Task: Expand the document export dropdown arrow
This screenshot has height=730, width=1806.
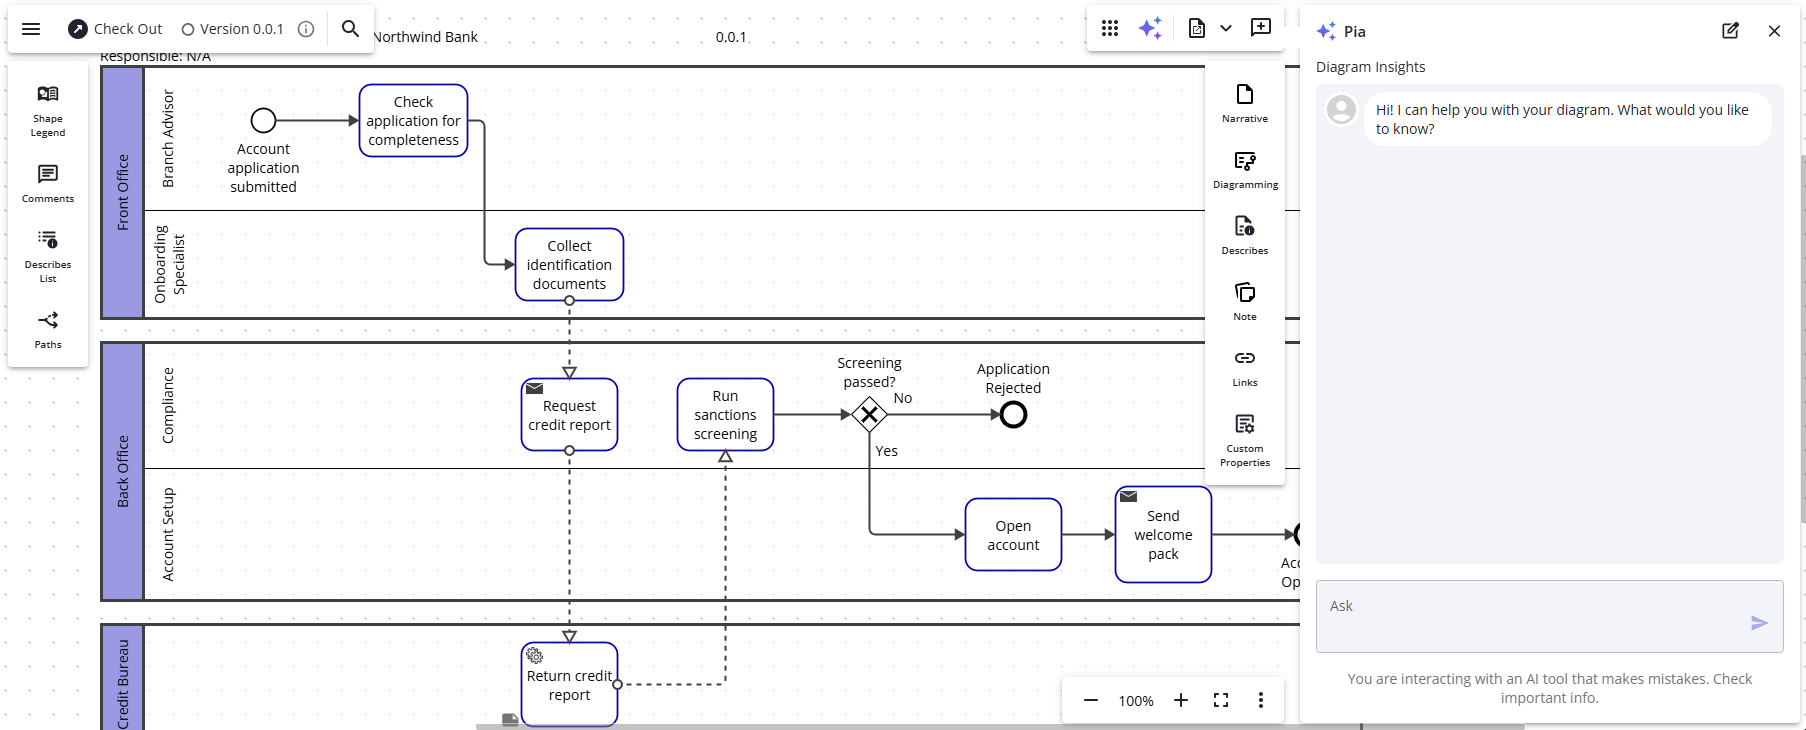Action: click(x=1226, y=28)
